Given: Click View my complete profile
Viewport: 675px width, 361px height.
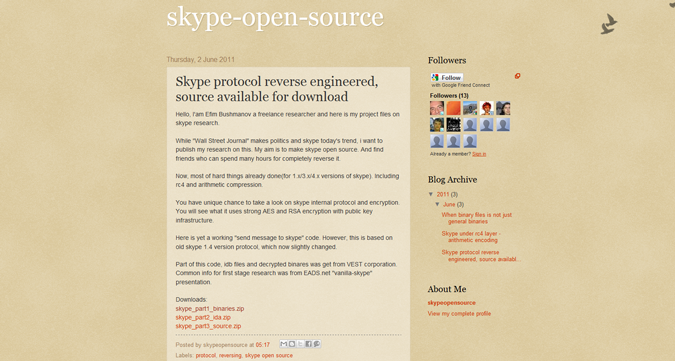Looking at the screenshot, I should click(459, 314).
